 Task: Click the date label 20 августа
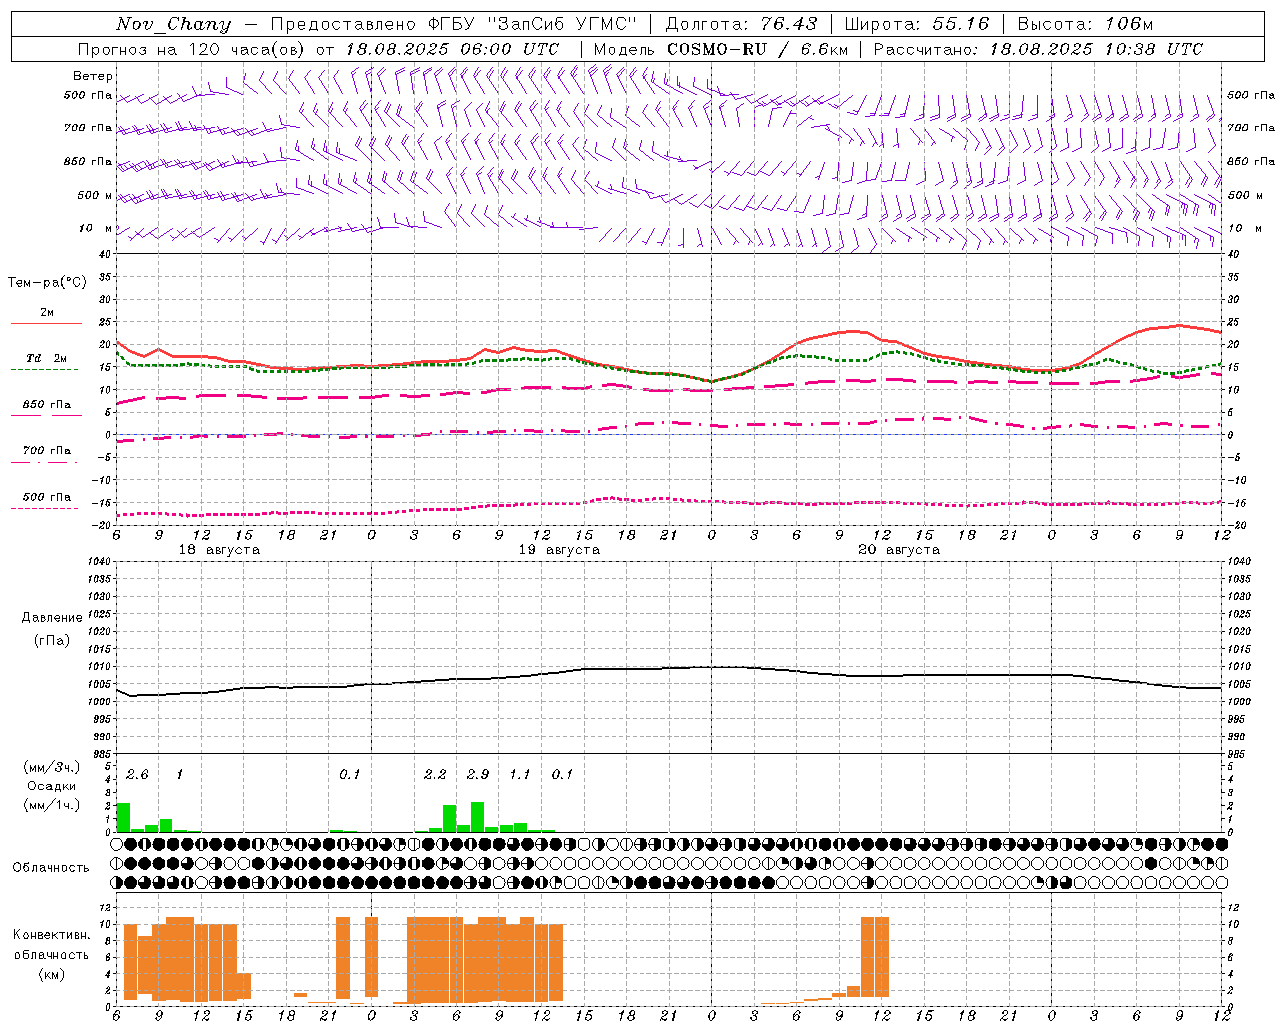899,550
